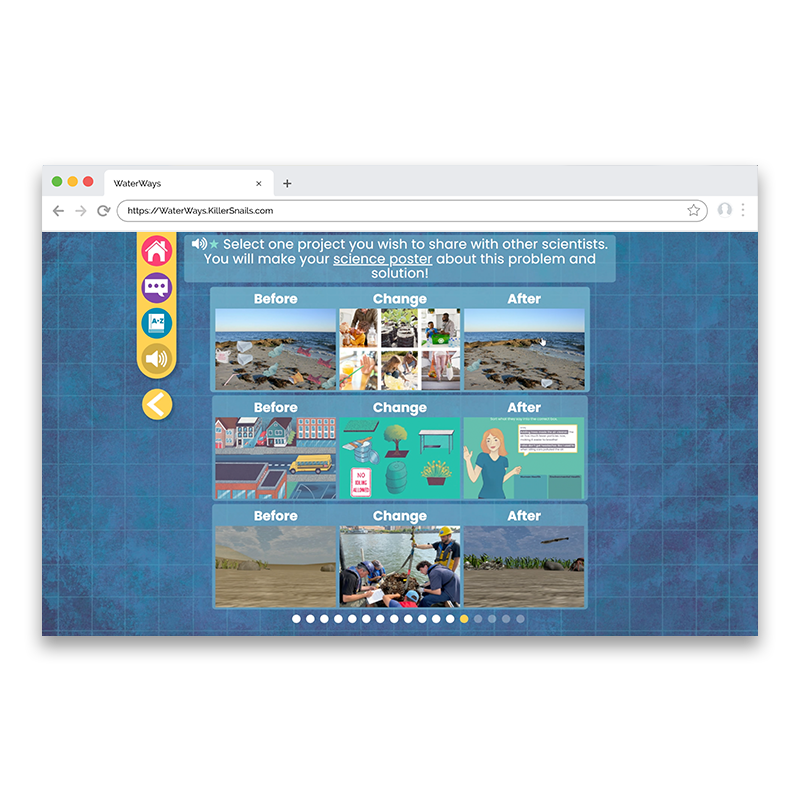The width and height of the screenshot is (800, 800).
Task: Select the WaterWays browser tab
Action: coord(160,184)
